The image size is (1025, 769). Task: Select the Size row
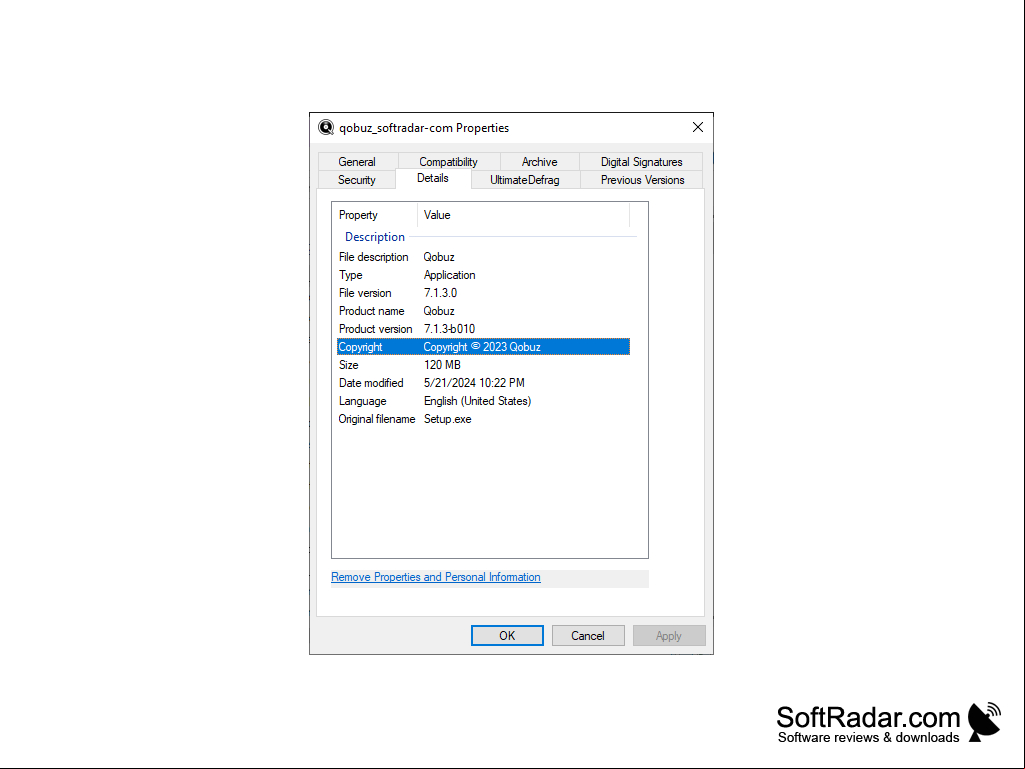click(483, 365)
